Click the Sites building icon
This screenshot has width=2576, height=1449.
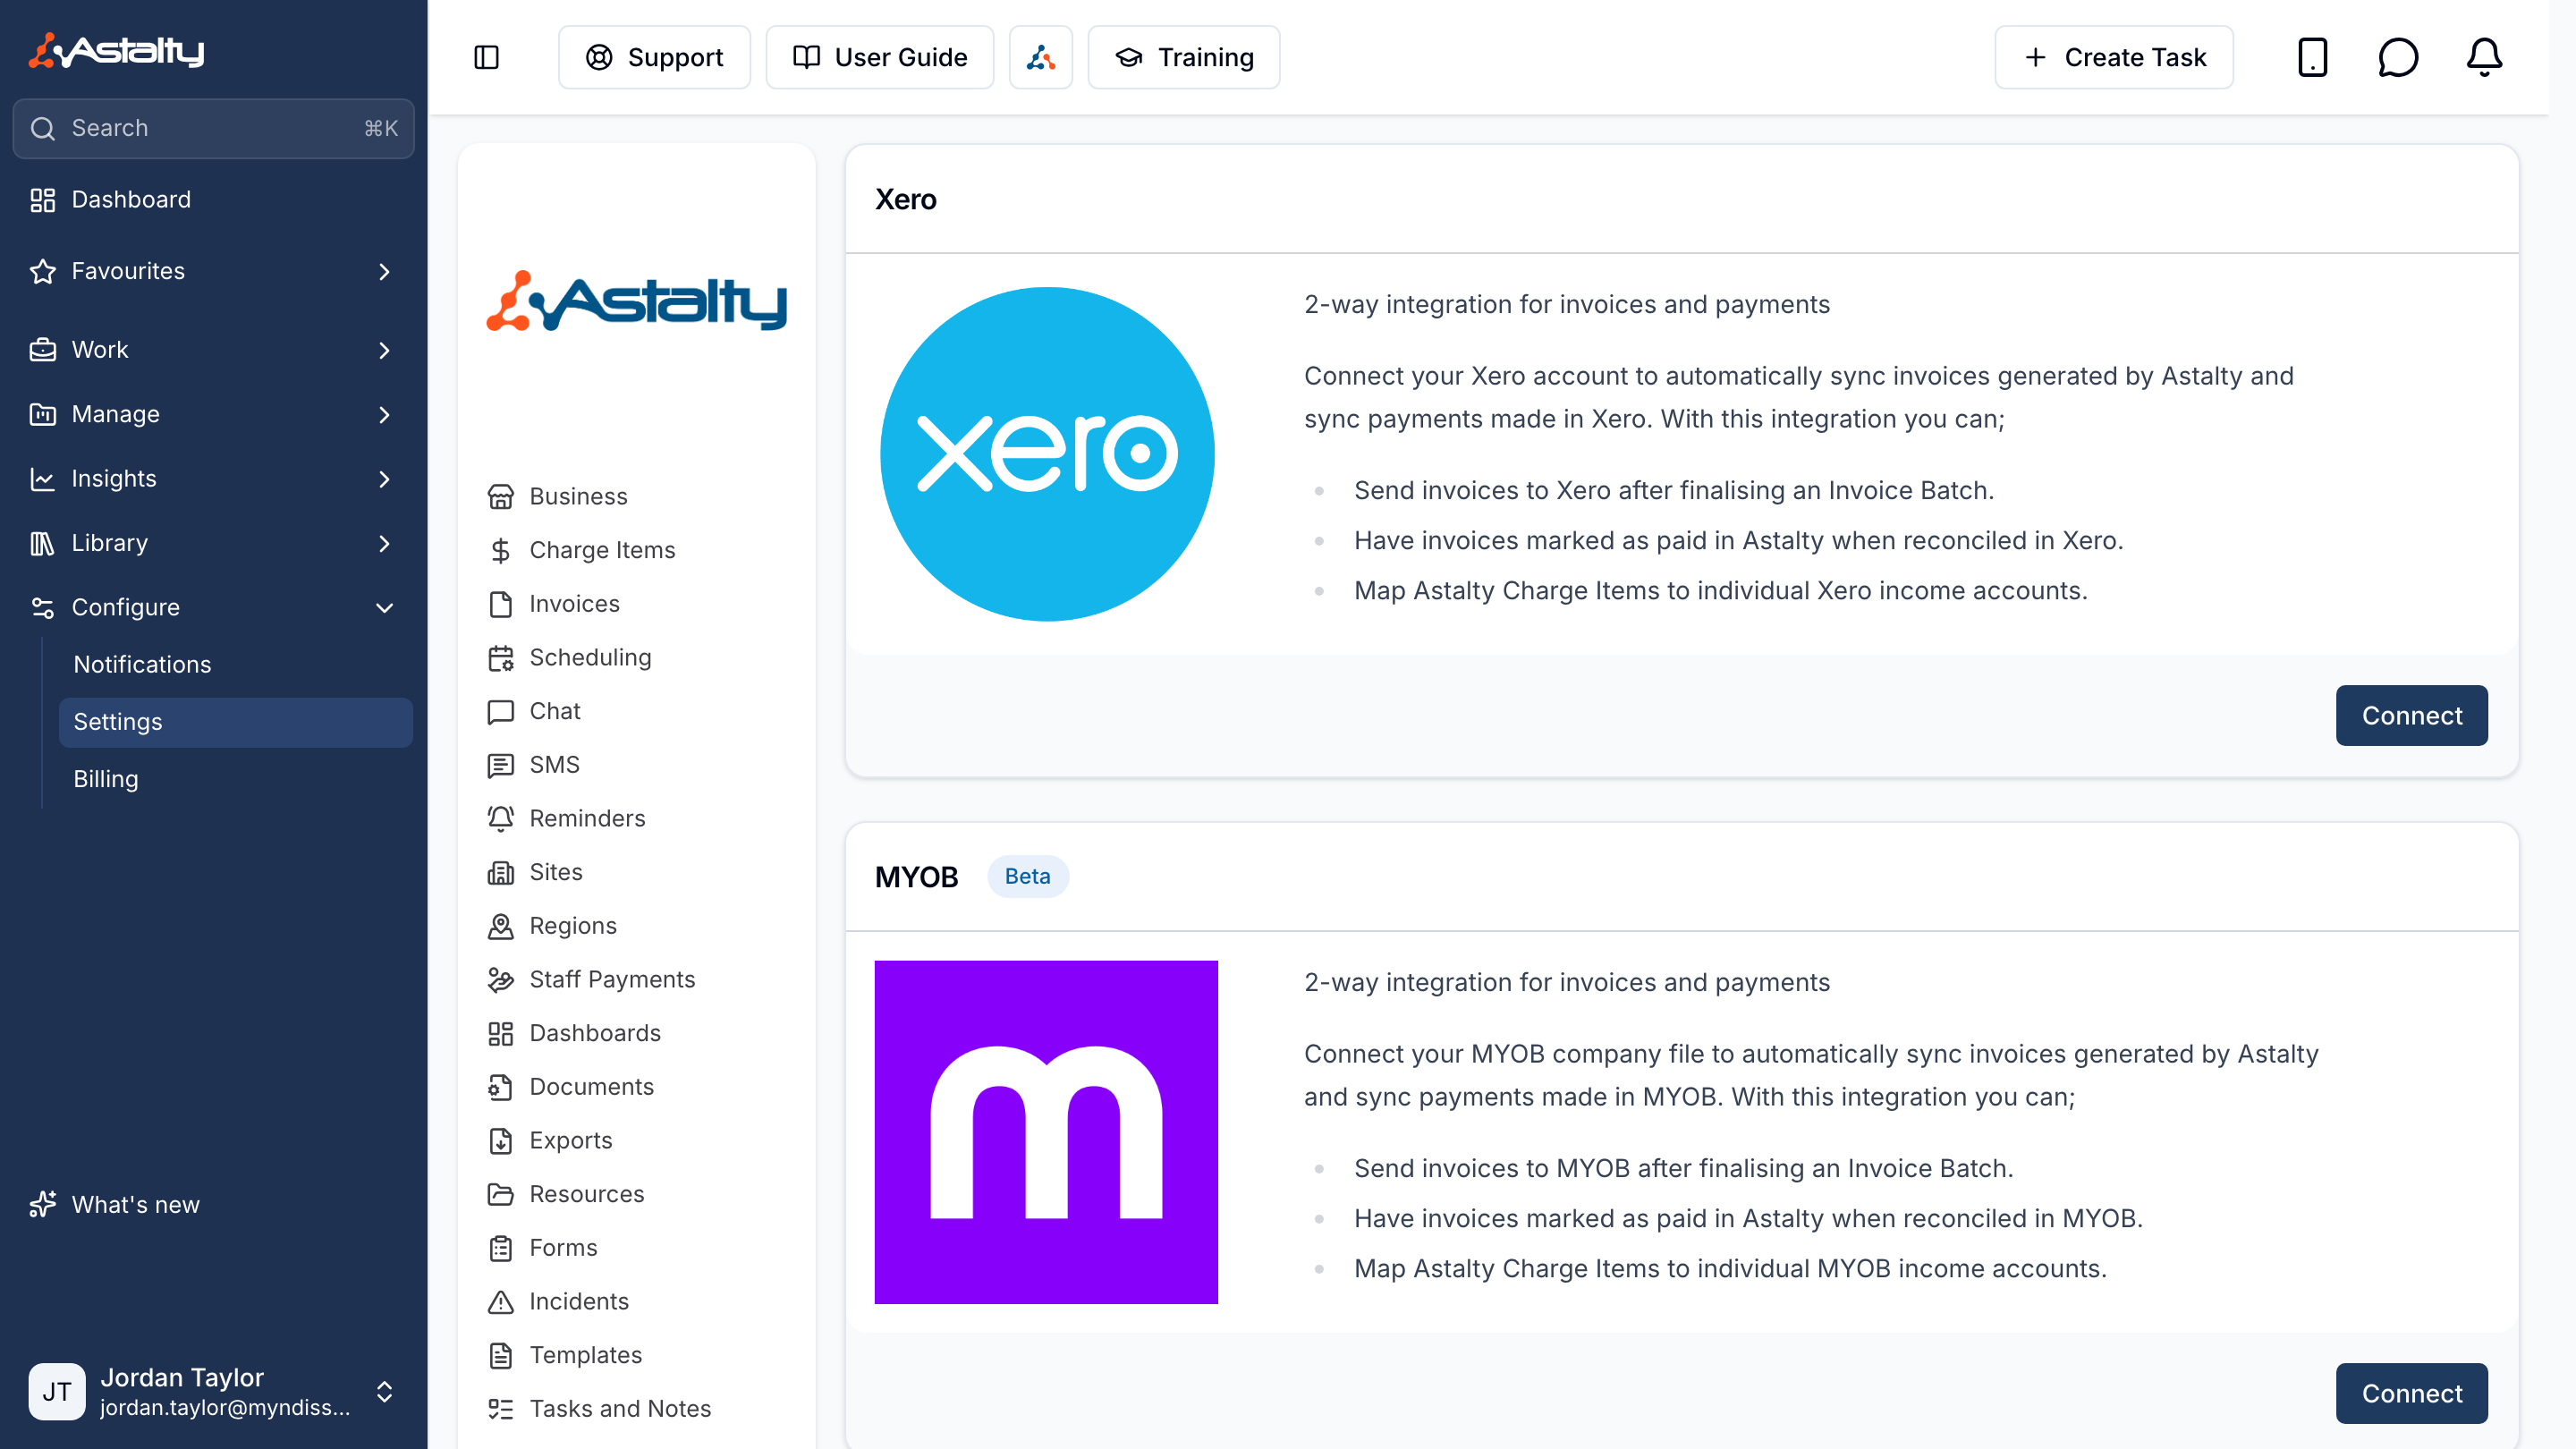500,872
